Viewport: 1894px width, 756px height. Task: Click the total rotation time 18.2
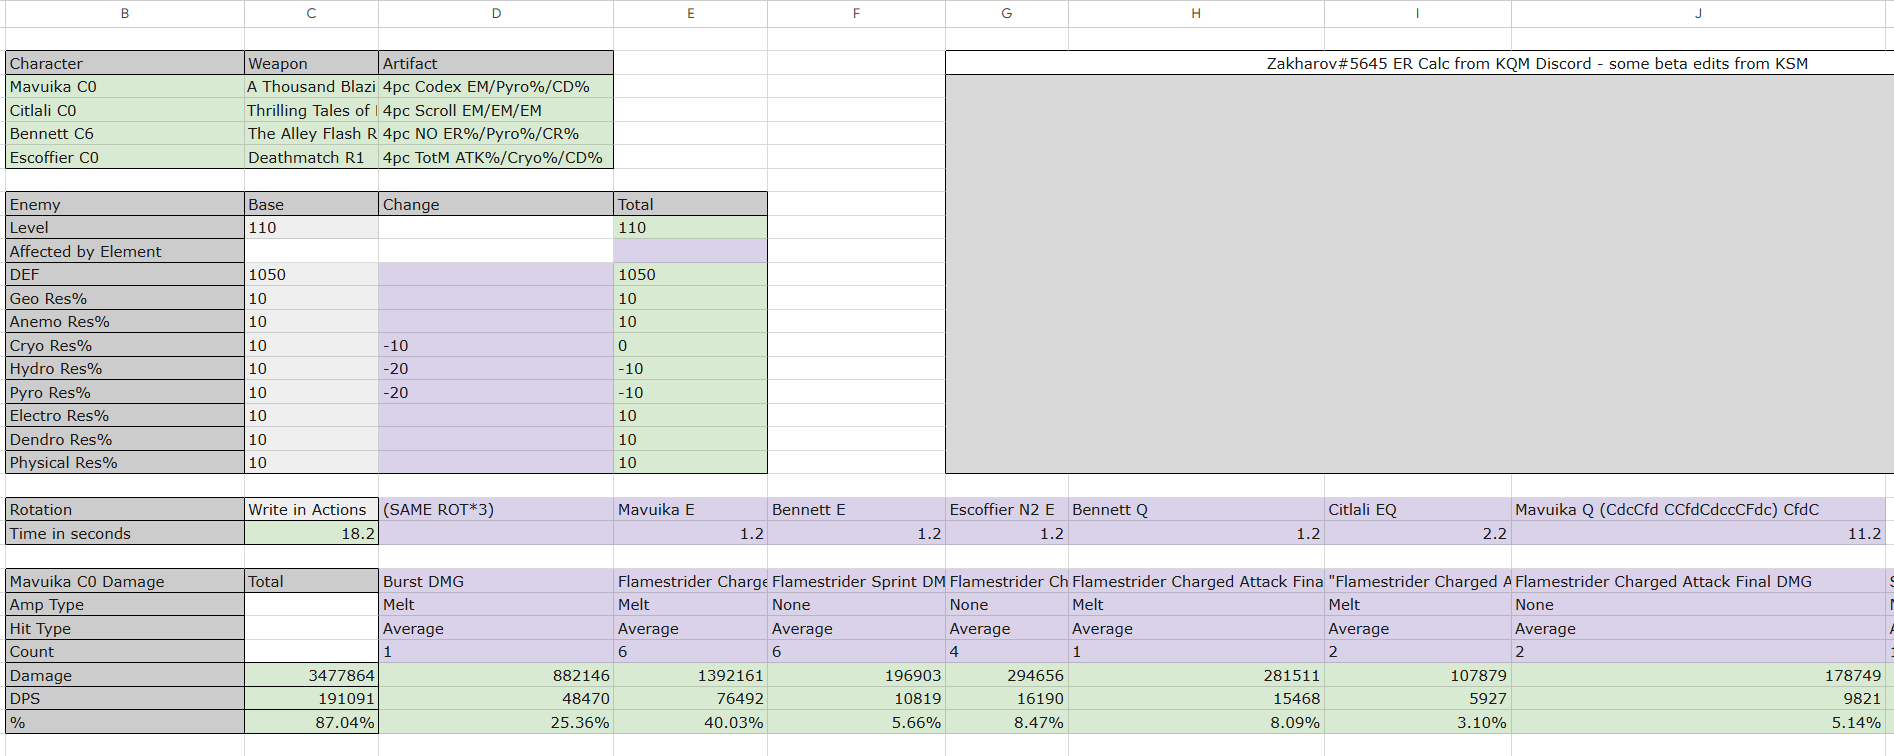(x=311, y=534)
